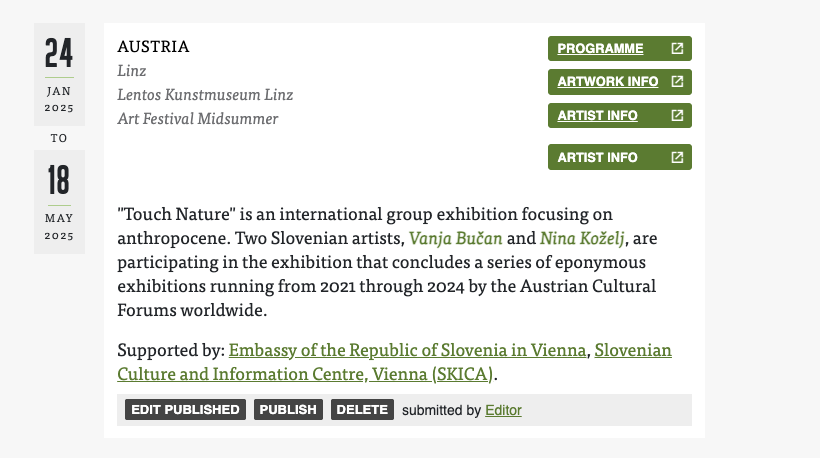
Task: Delete this event entry
Action: (x=362, y=410)
